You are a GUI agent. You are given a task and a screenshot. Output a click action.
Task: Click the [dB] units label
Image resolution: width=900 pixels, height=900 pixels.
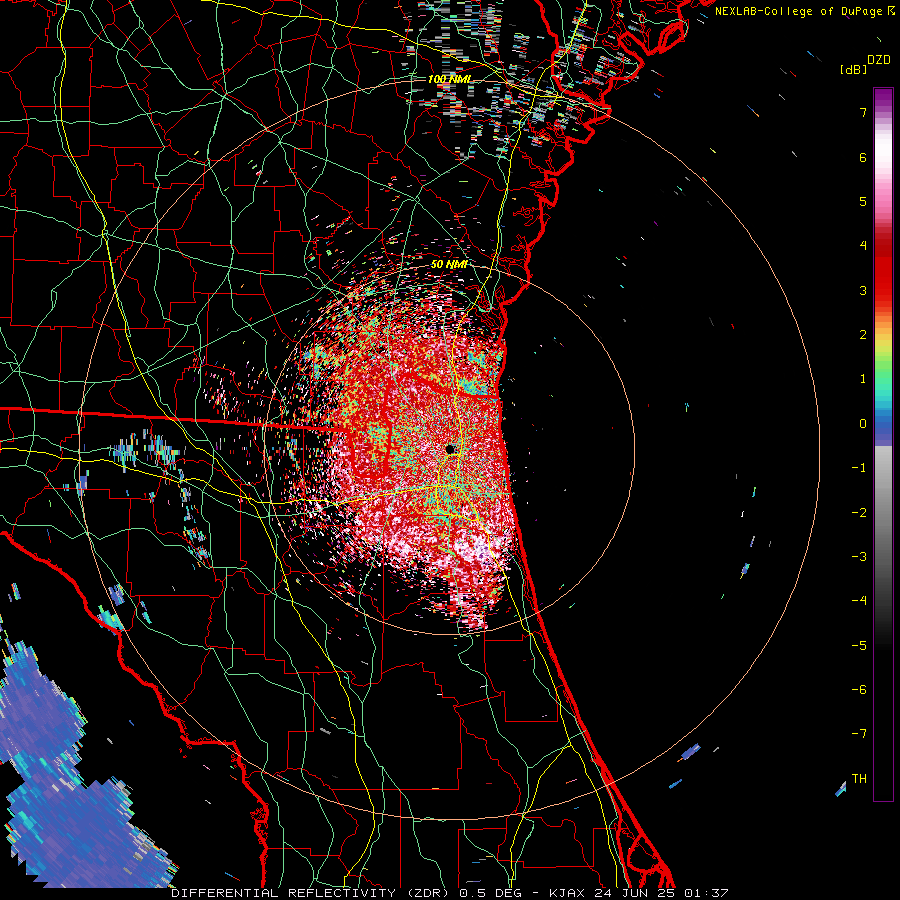(853, 69)
